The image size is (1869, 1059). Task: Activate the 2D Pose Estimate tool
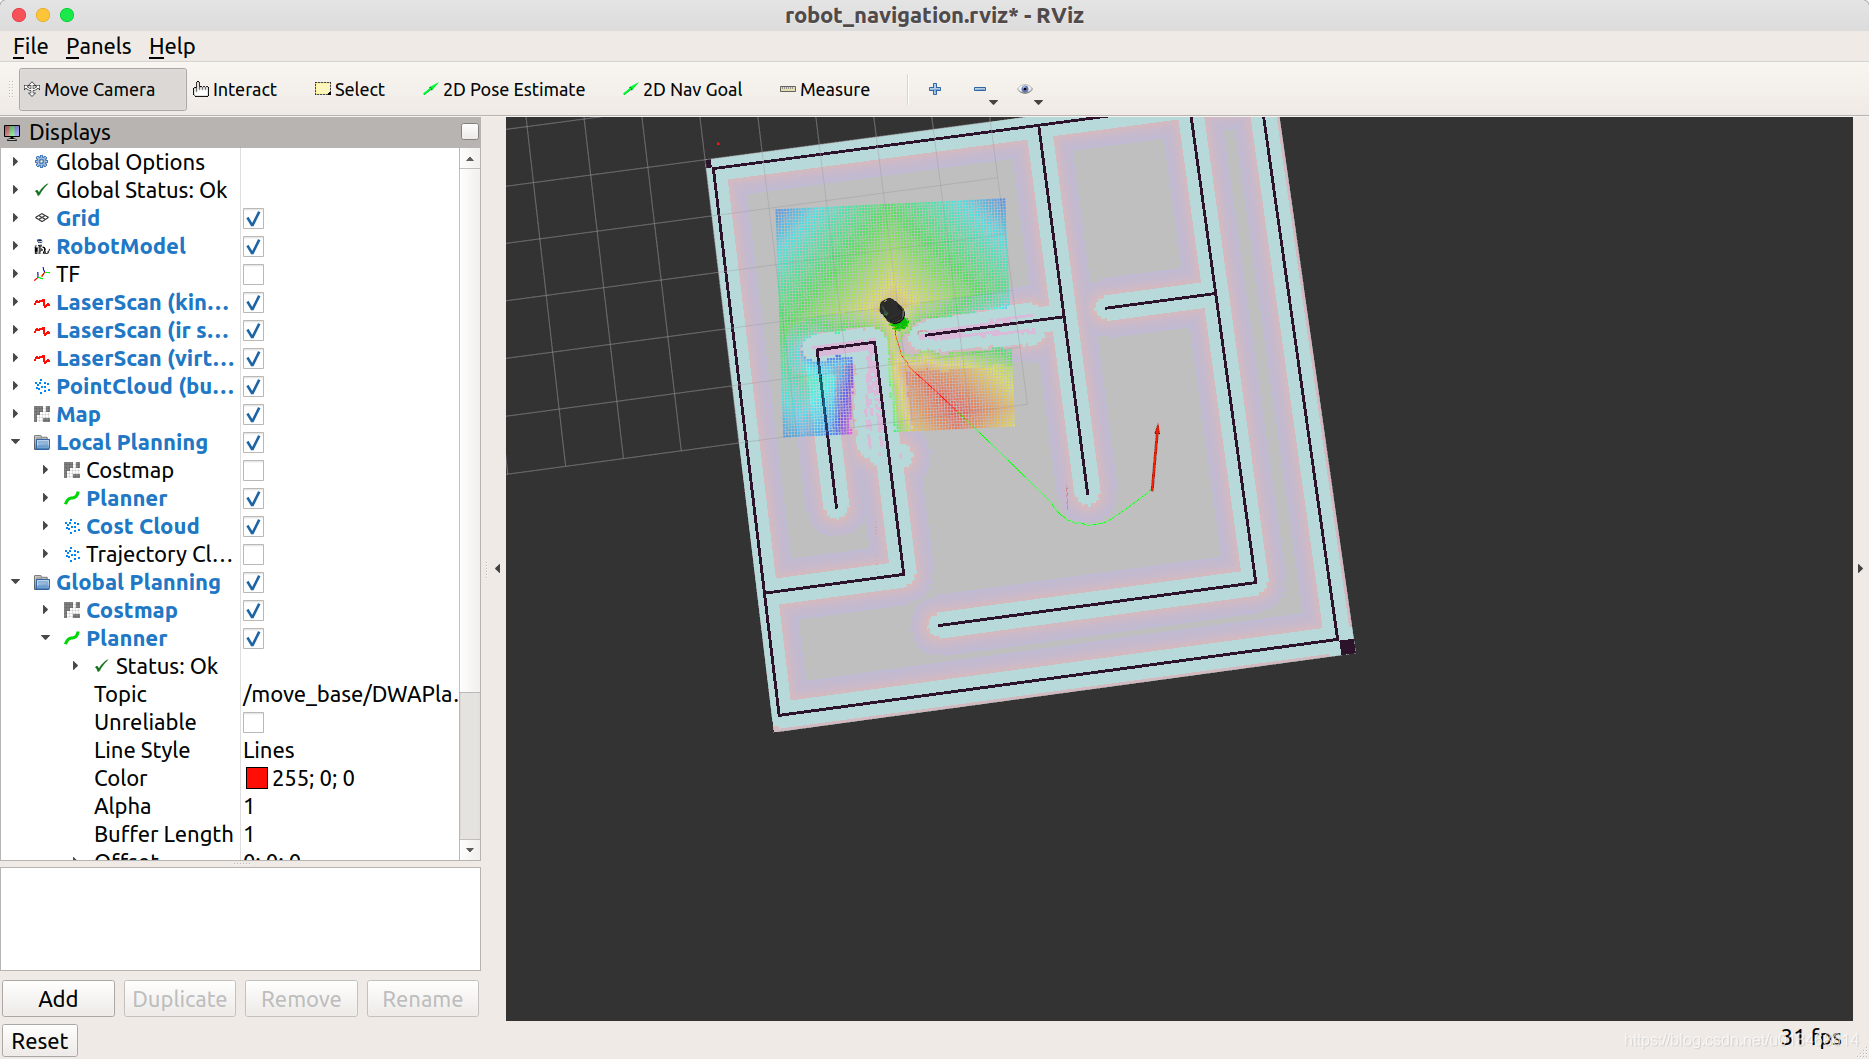(504, 89)
